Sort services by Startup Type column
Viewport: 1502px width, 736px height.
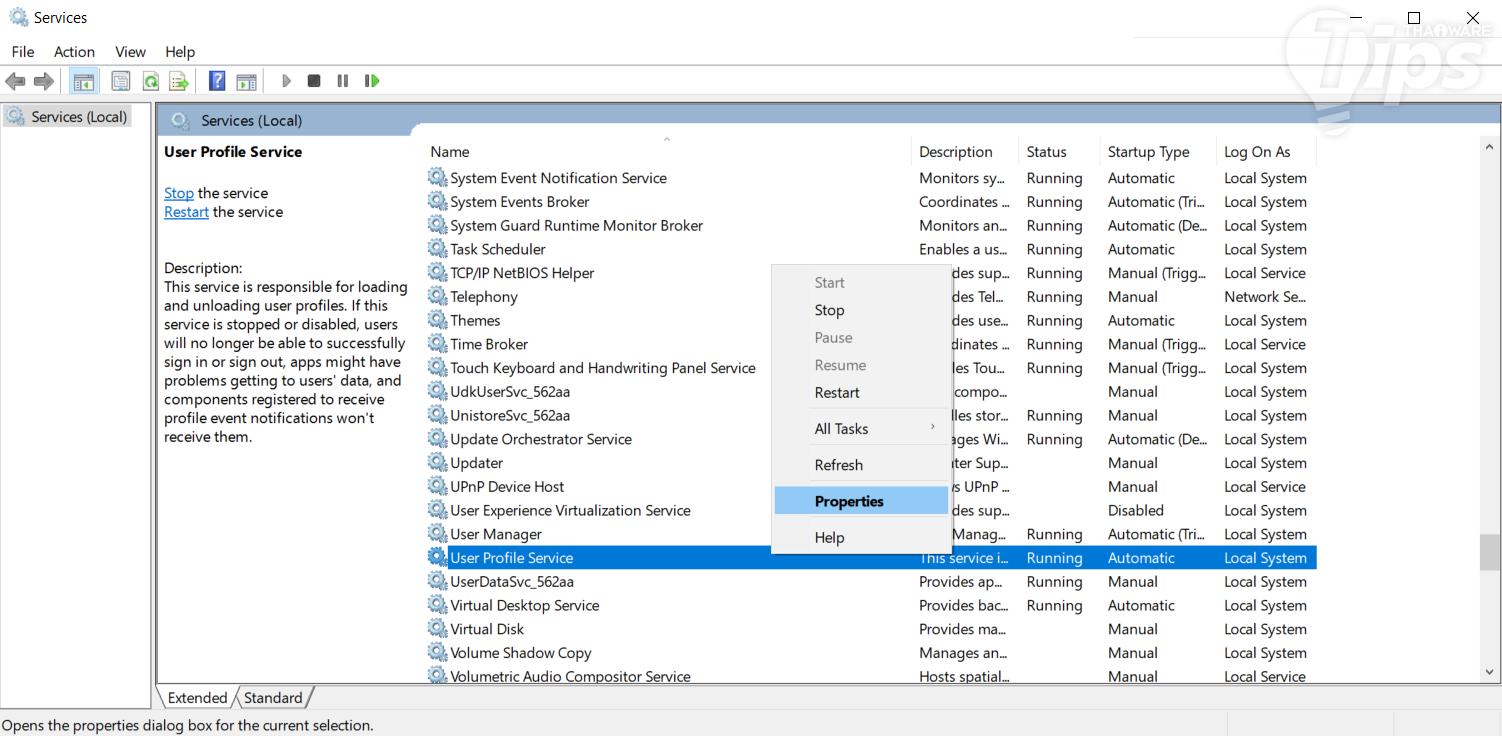point(1148,152)
